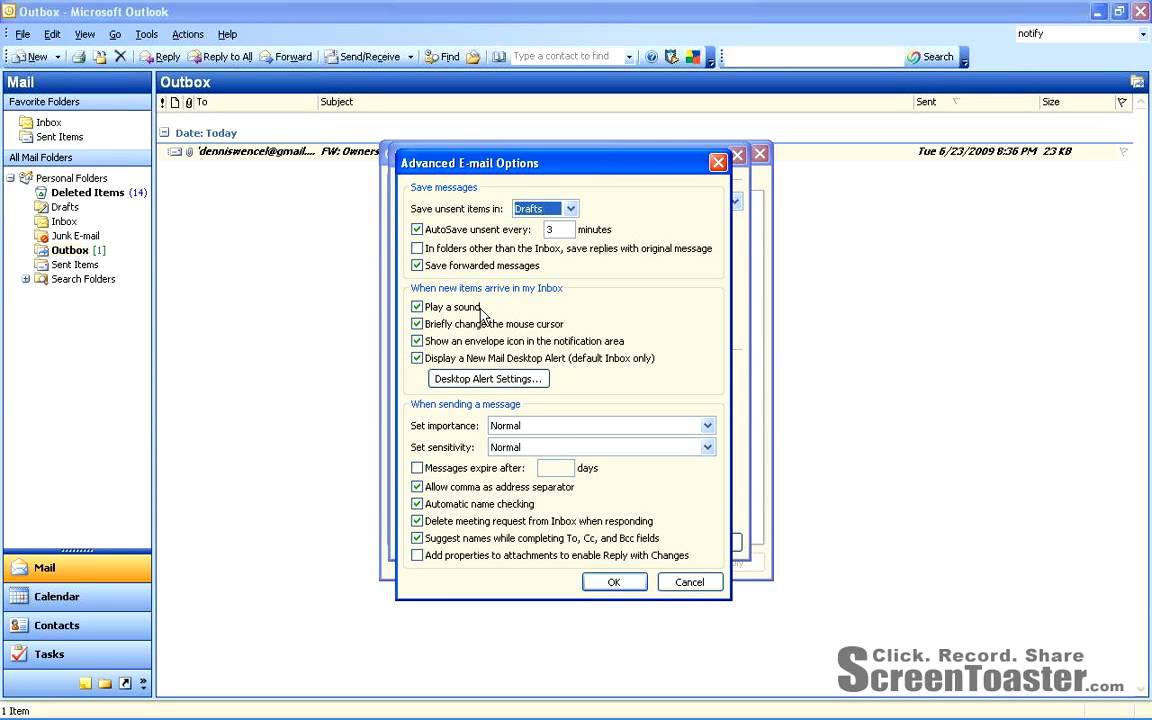Viewport: 1152px width, 720px height.
Task: Open Shortcuts icon in navigation pane
Action: (125, 683)
